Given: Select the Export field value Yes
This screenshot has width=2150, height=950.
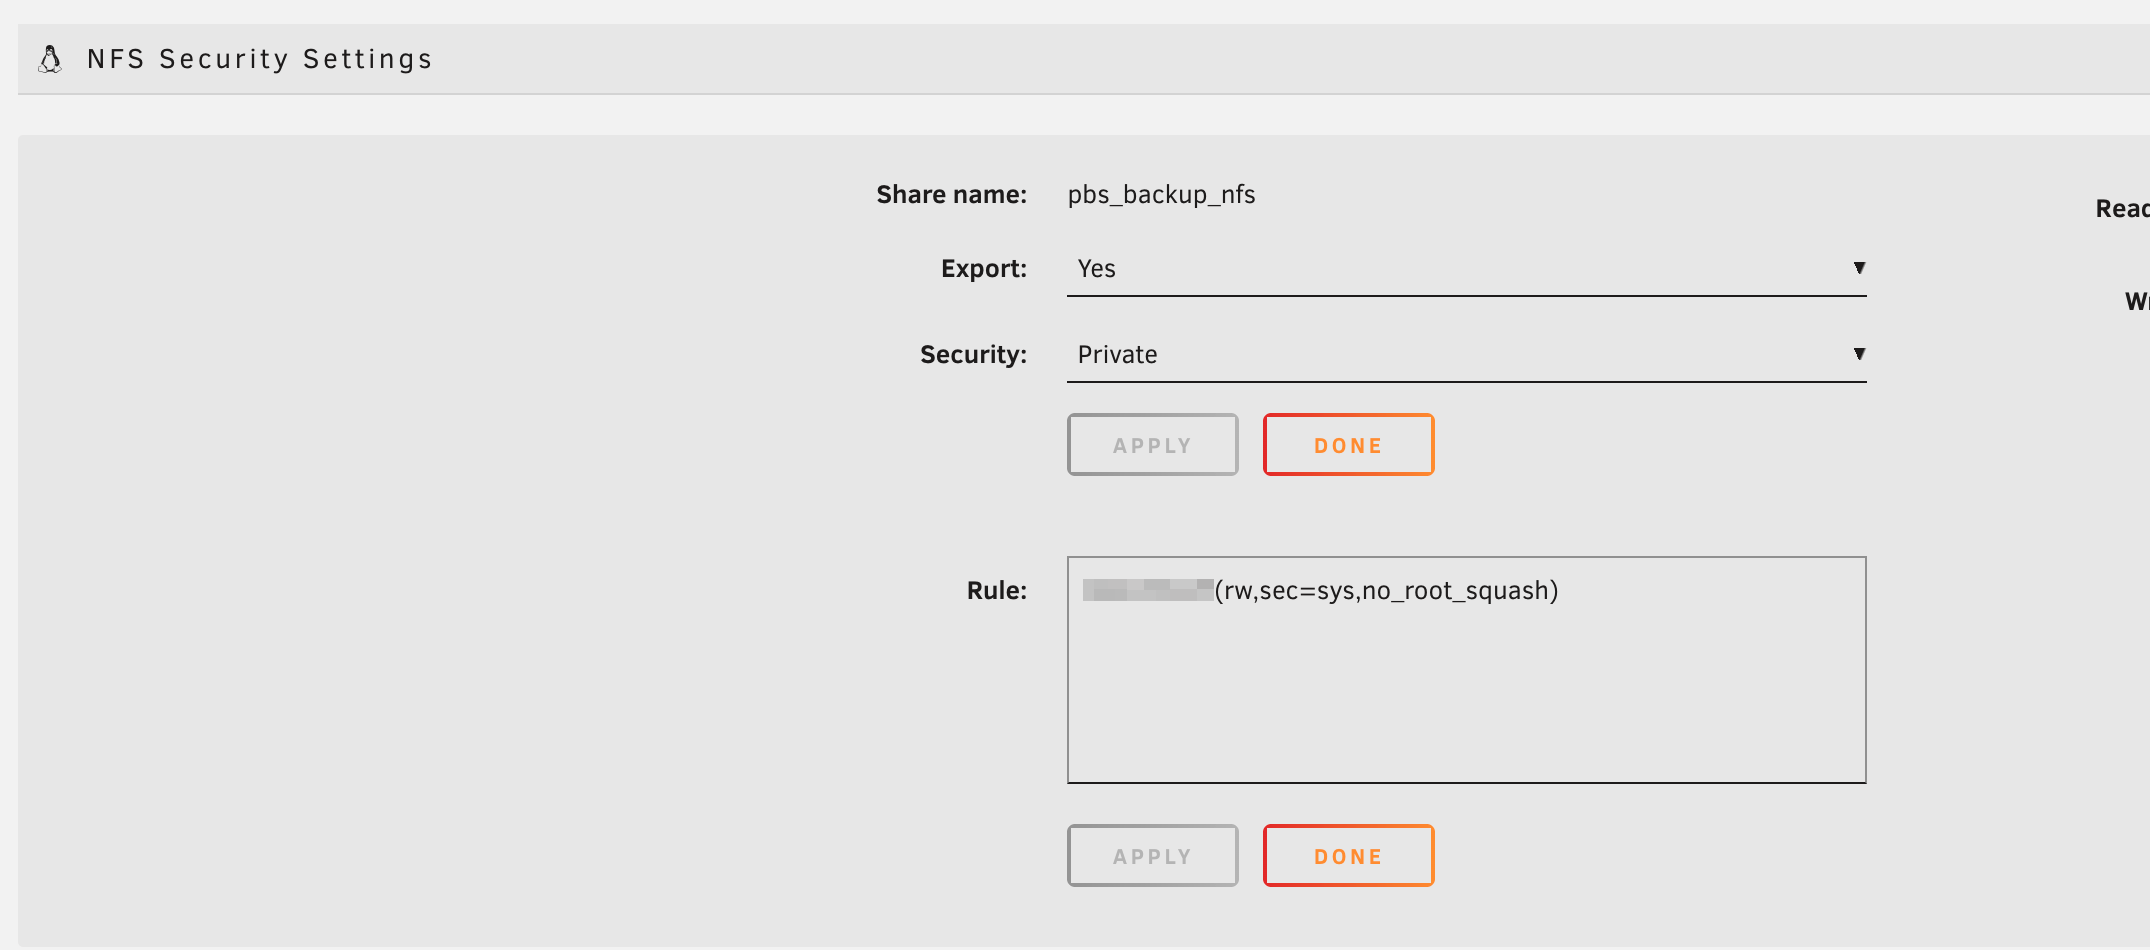Looking at the screenshot, I should [1096, 268].
